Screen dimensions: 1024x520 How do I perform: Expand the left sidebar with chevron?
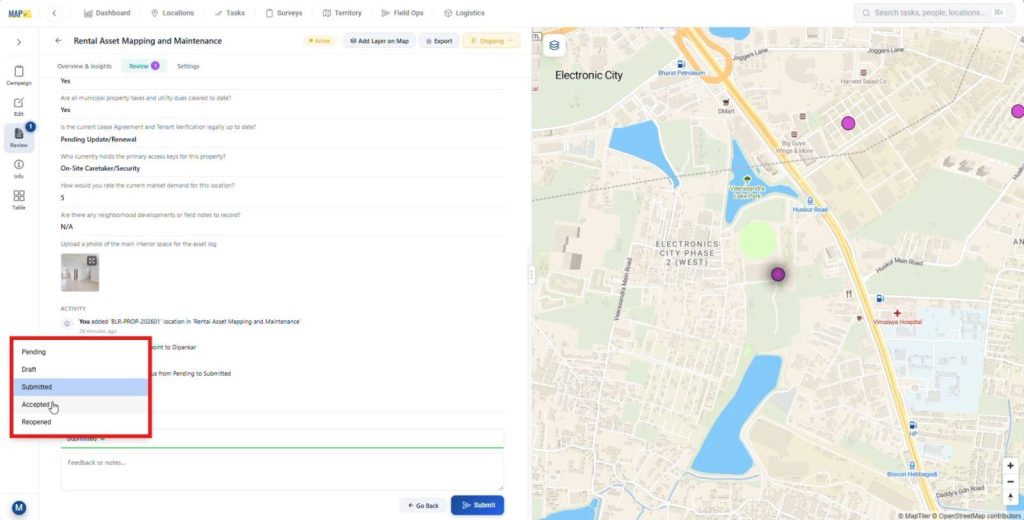click(19, 42)
